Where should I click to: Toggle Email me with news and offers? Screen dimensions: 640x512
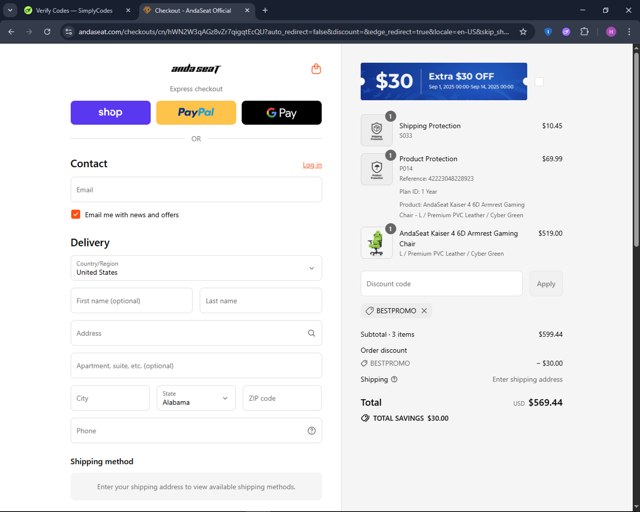click(76, 214)
